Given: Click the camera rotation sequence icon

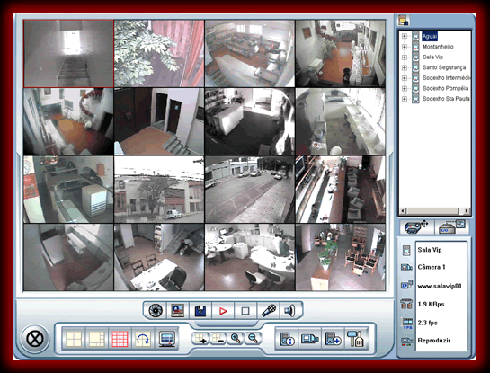Looking at the screenshot, I should (x=143, y=339).
